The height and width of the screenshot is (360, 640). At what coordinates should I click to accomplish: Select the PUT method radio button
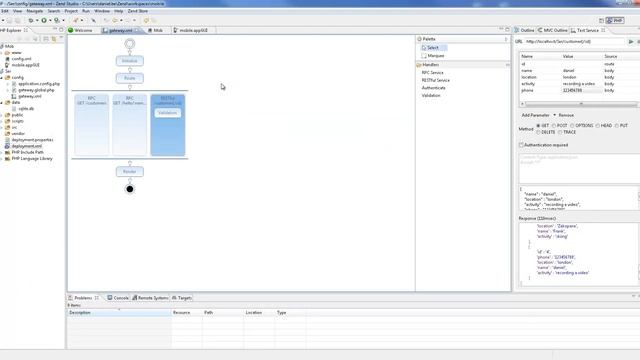[617, 126]
